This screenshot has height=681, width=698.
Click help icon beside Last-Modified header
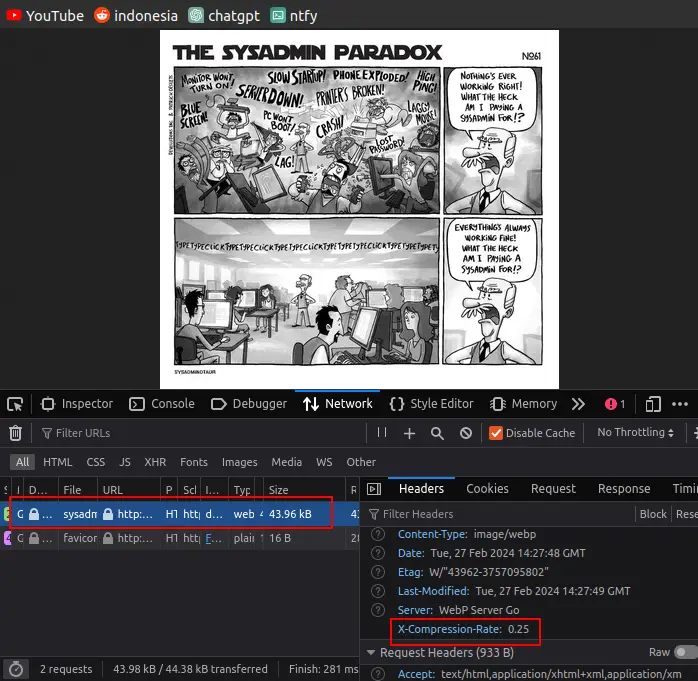coord(377,591)
